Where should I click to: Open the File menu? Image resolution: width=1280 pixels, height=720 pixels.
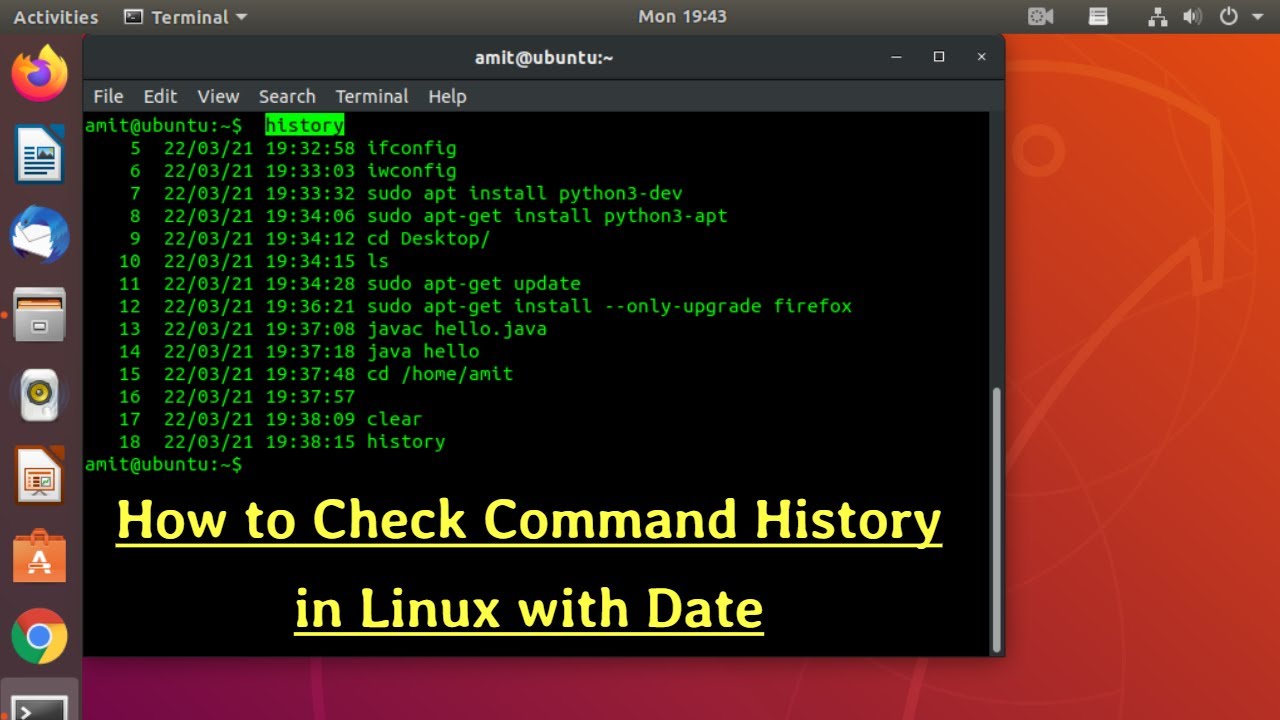coord(108,96)
